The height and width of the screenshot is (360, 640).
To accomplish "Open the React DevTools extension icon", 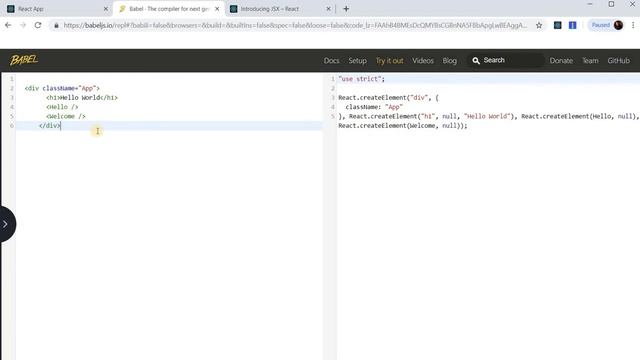I will tap(558, 25).
